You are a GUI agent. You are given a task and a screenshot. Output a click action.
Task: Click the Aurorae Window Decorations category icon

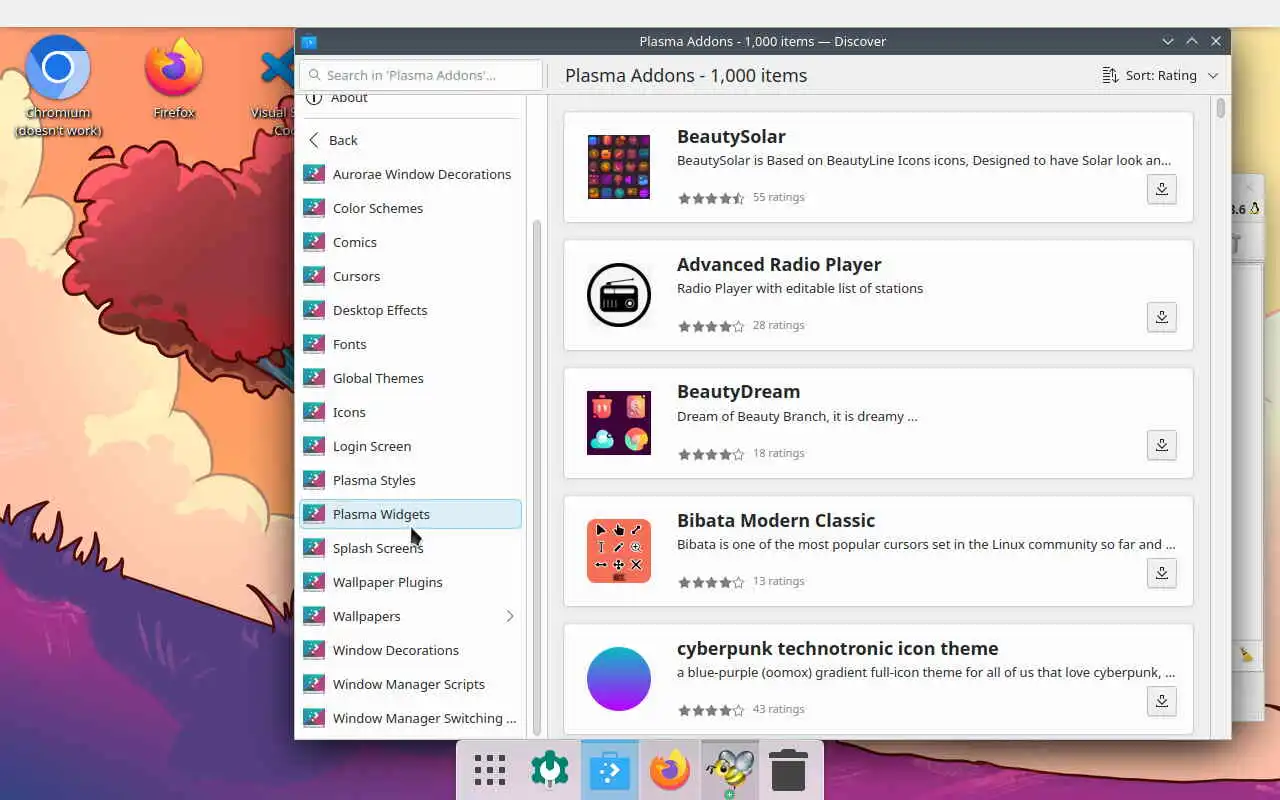[314, 174]
